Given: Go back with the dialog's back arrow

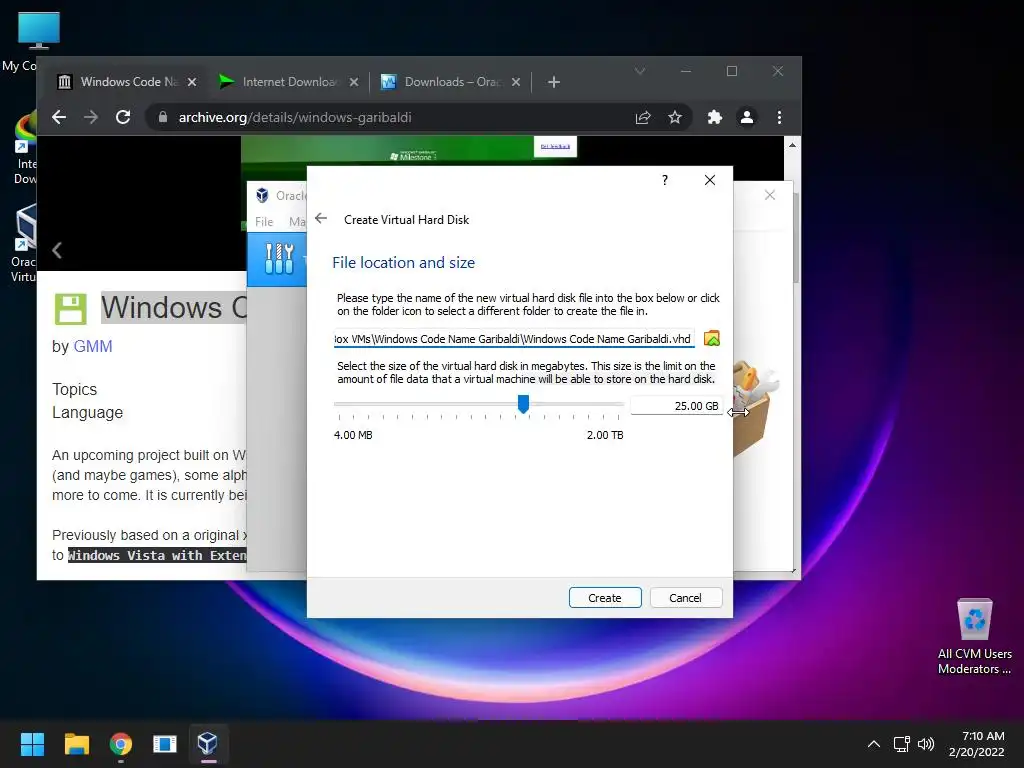Looking at the screenshot, I should click(321, 219).
